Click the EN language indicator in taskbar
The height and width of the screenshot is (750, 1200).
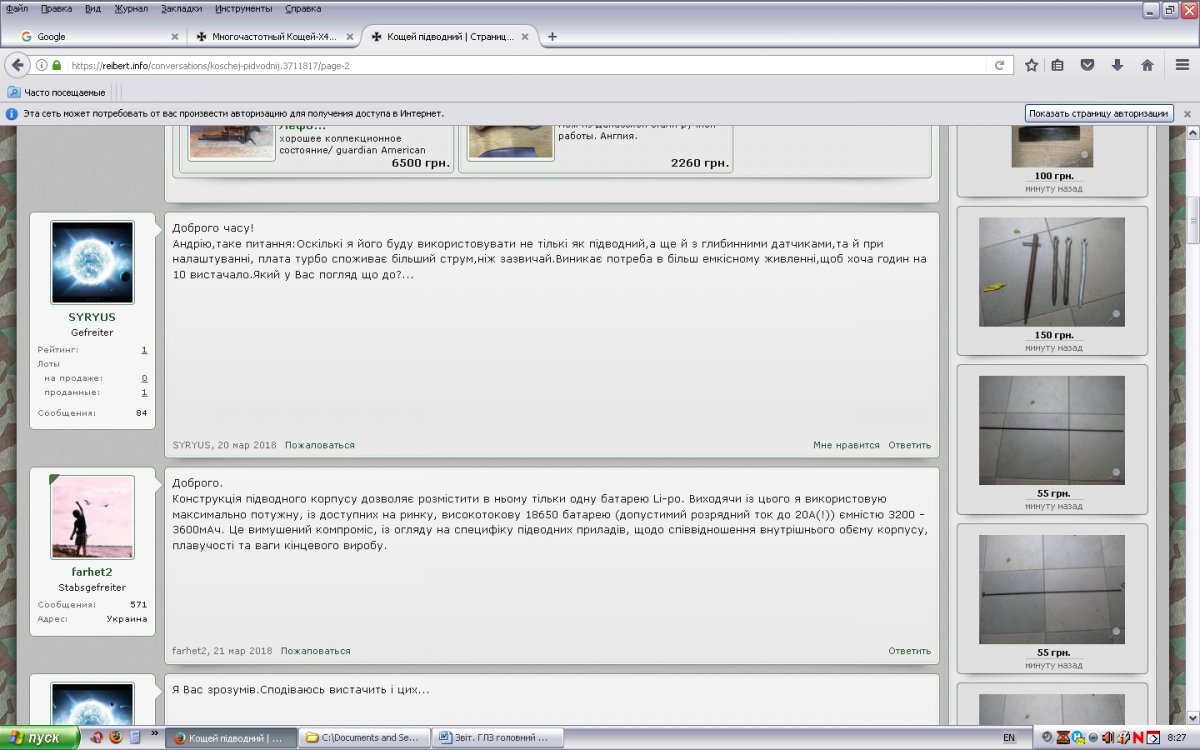1008,738
